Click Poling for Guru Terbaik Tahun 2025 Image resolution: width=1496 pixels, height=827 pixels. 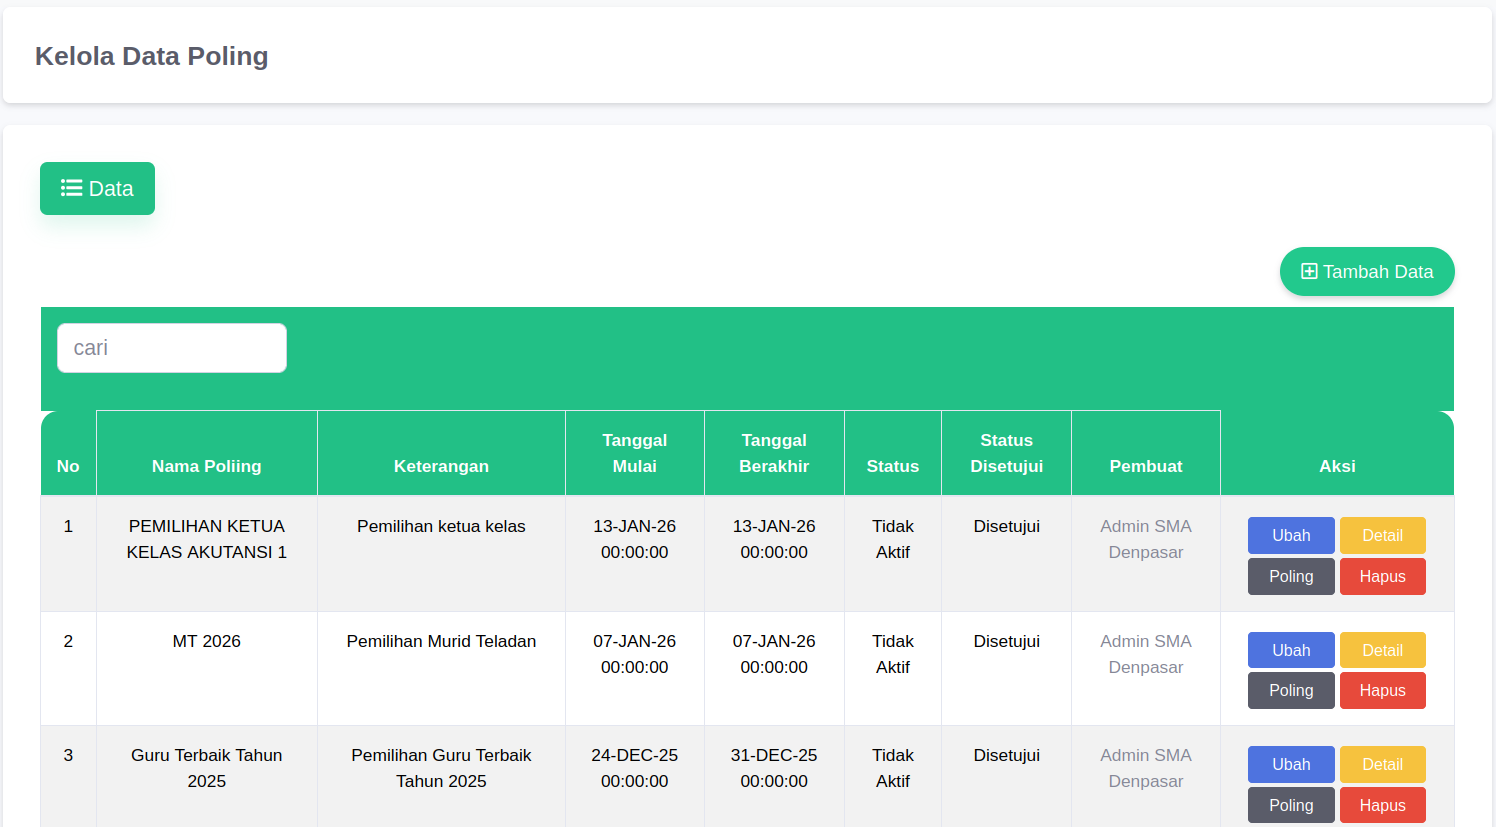[1291, 805]
